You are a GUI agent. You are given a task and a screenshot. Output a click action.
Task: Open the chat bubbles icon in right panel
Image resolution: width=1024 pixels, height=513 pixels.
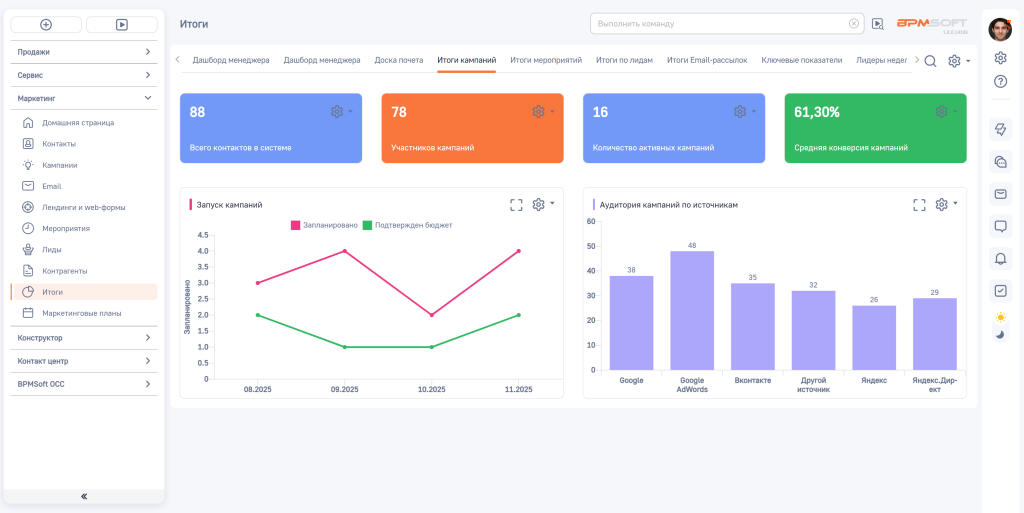pos(1000,161)
